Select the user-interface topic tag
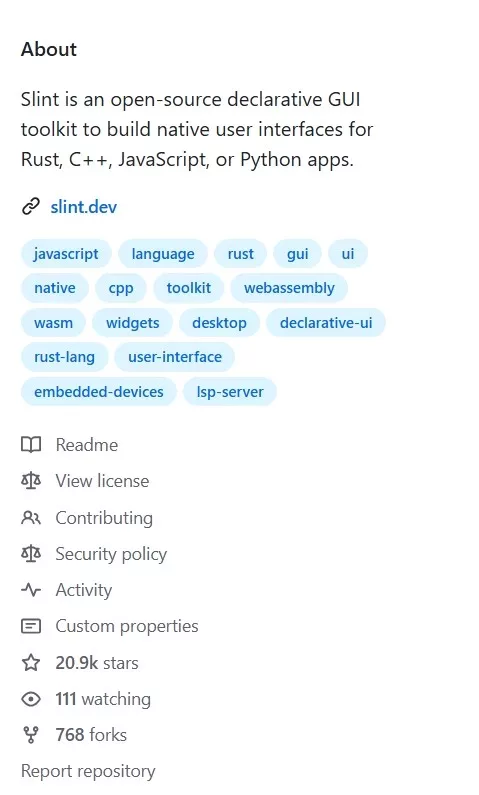Viewport: 479px width, 795px height. pos(175,357)
